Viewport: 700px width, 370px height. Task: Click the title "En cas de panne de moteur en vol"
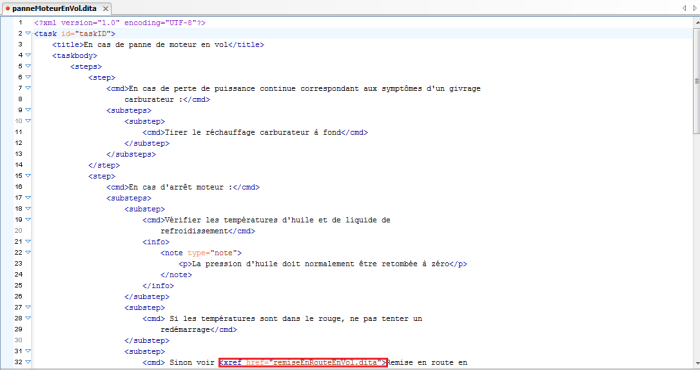[156, 45]
